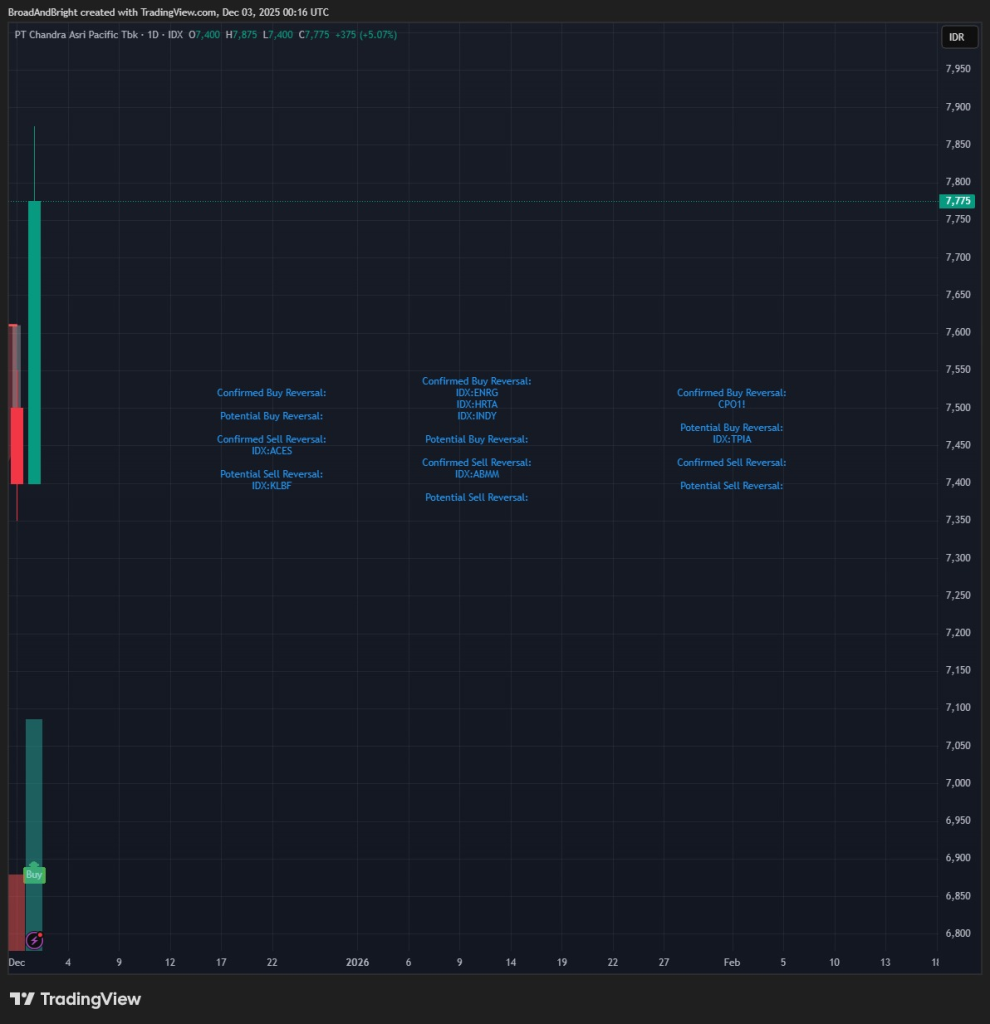
Task: Click the purple lightning event icon
Action: tap(34, 939)
